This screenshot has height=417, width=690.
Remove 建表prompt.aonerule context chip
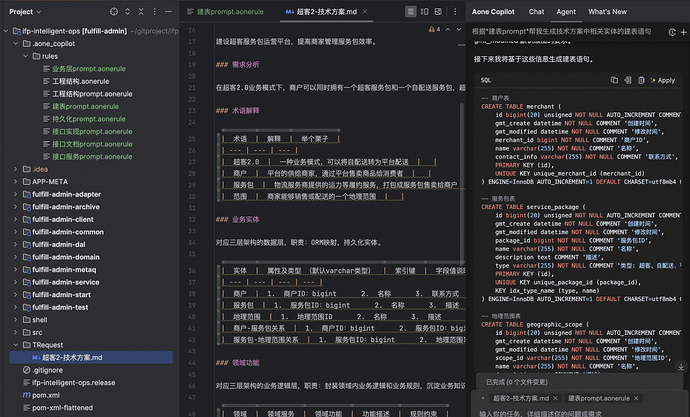pos(636,398)
